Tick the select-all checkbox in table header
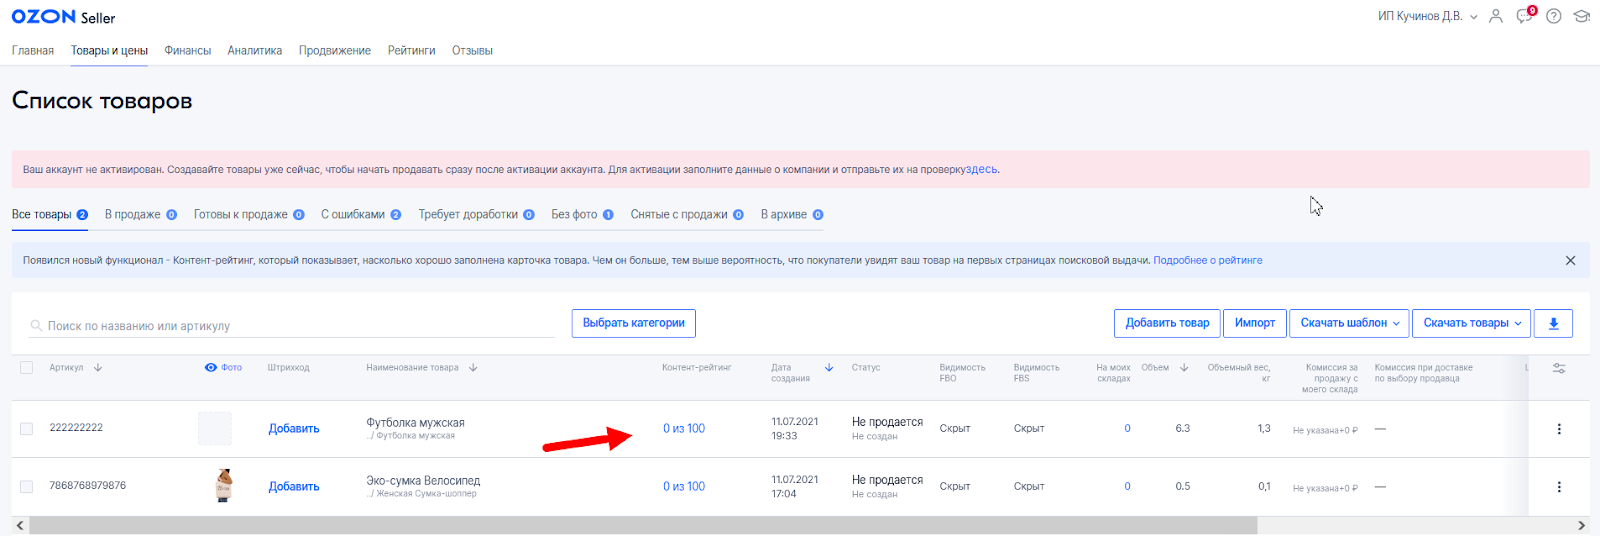Viewport: 1600px width, 536px height. click(x=27, y=367)
